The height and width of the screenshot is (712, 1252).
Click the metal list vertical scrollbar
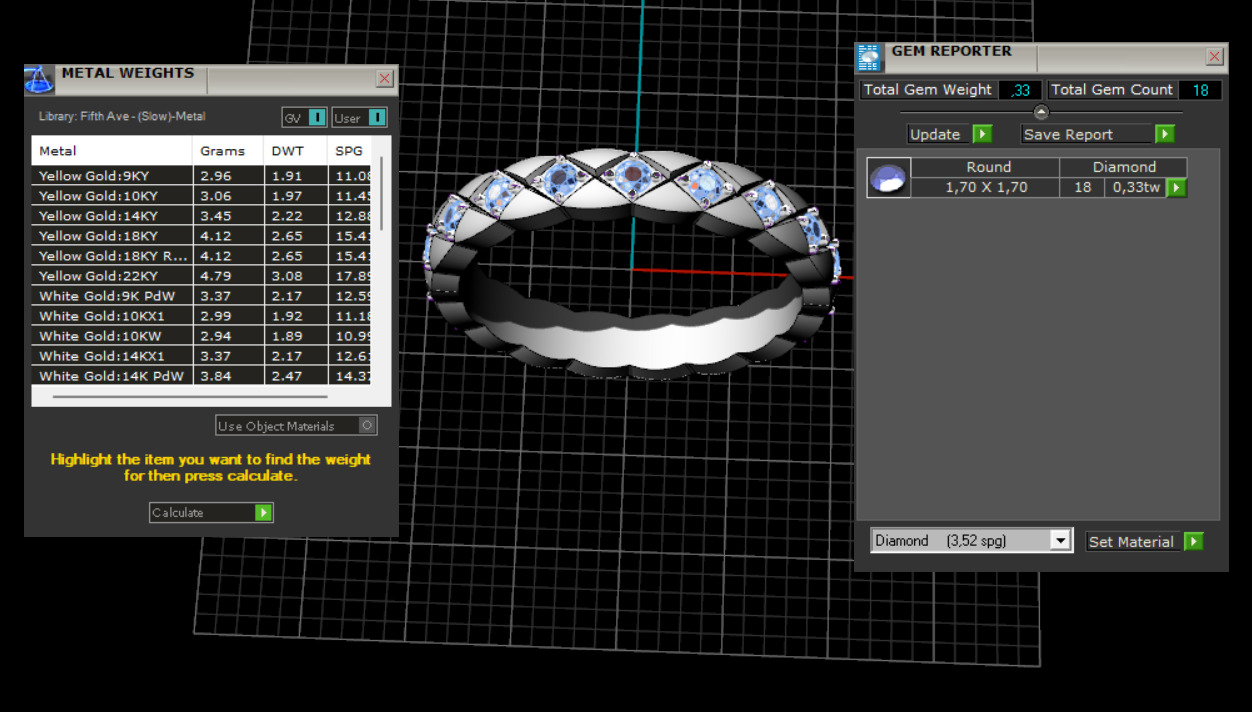click(x=380, y=195)
